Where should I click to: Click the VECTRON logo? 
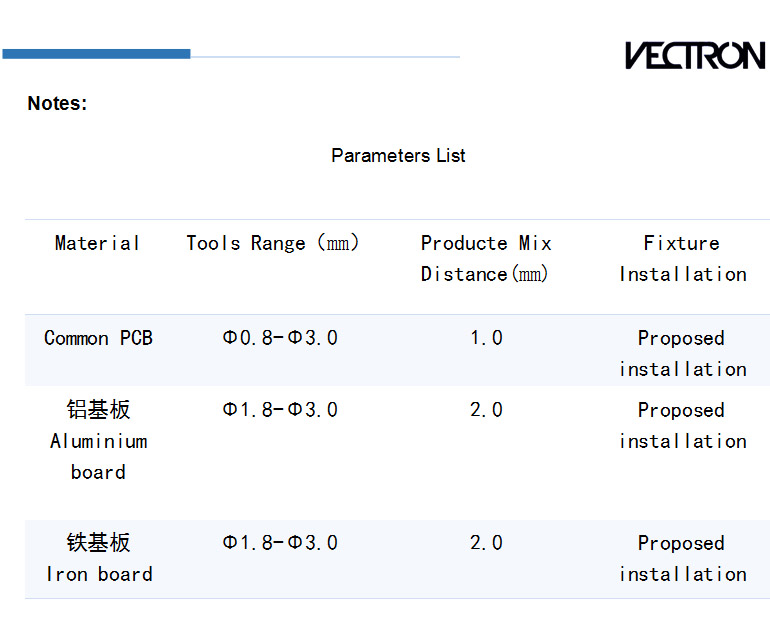coord(695,55)
